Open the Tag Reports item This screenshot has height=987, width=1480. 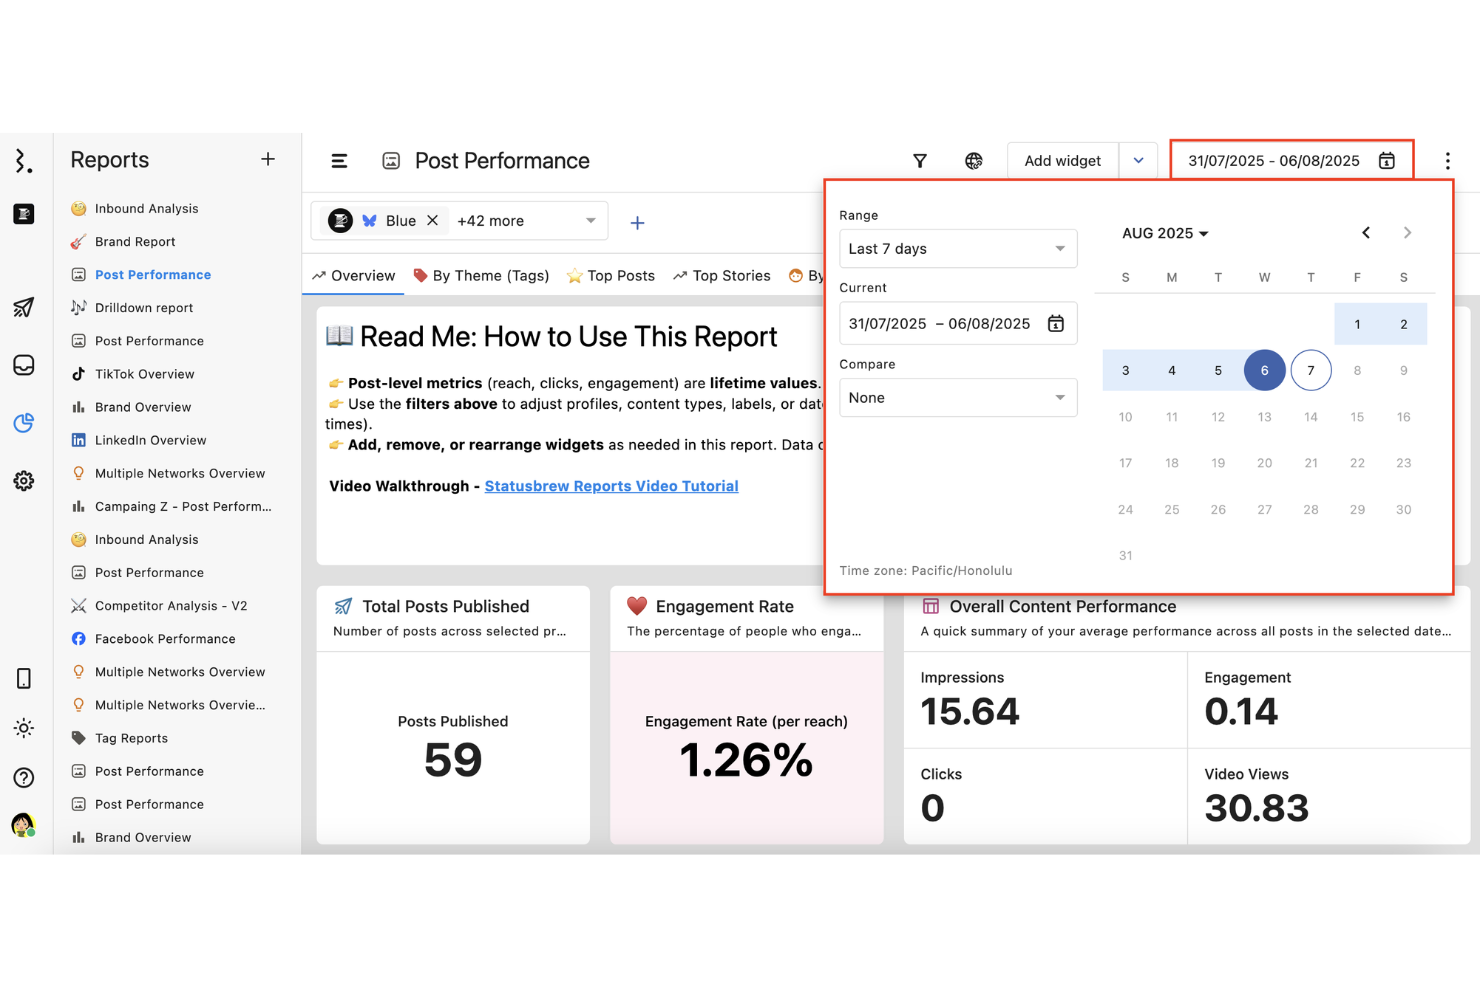[131, 738]
